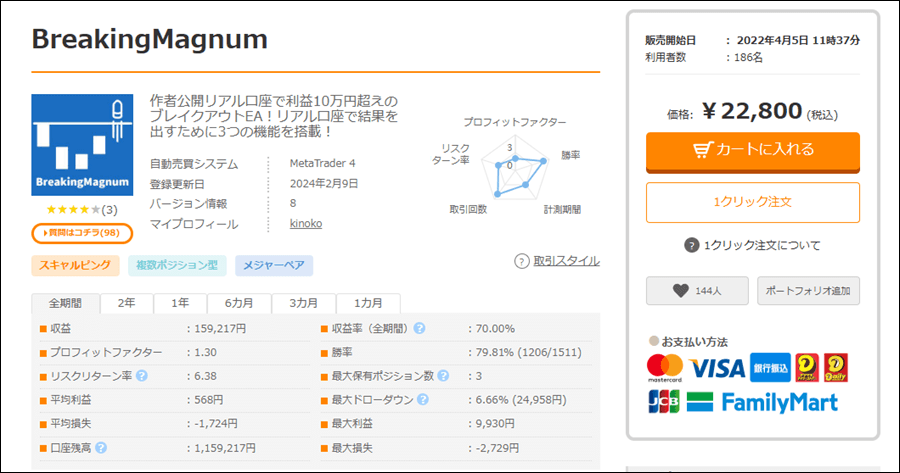The height and width of the screenshot is (473, 900).
Task: Click the 1クリック注文 button
Action: tap(752, 202)
